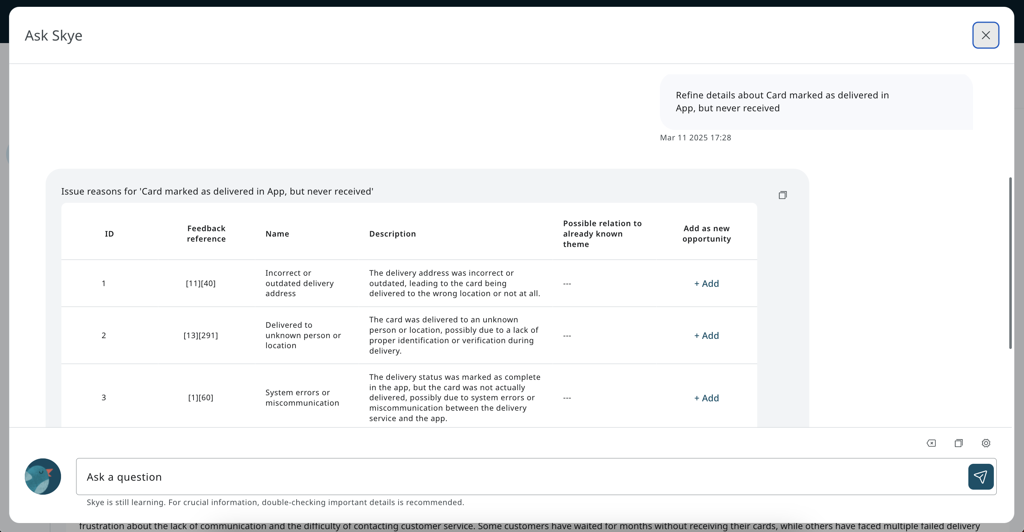Open feedback reference [60]
Viewport: 1024px width, 532px height.
point(207,398)
